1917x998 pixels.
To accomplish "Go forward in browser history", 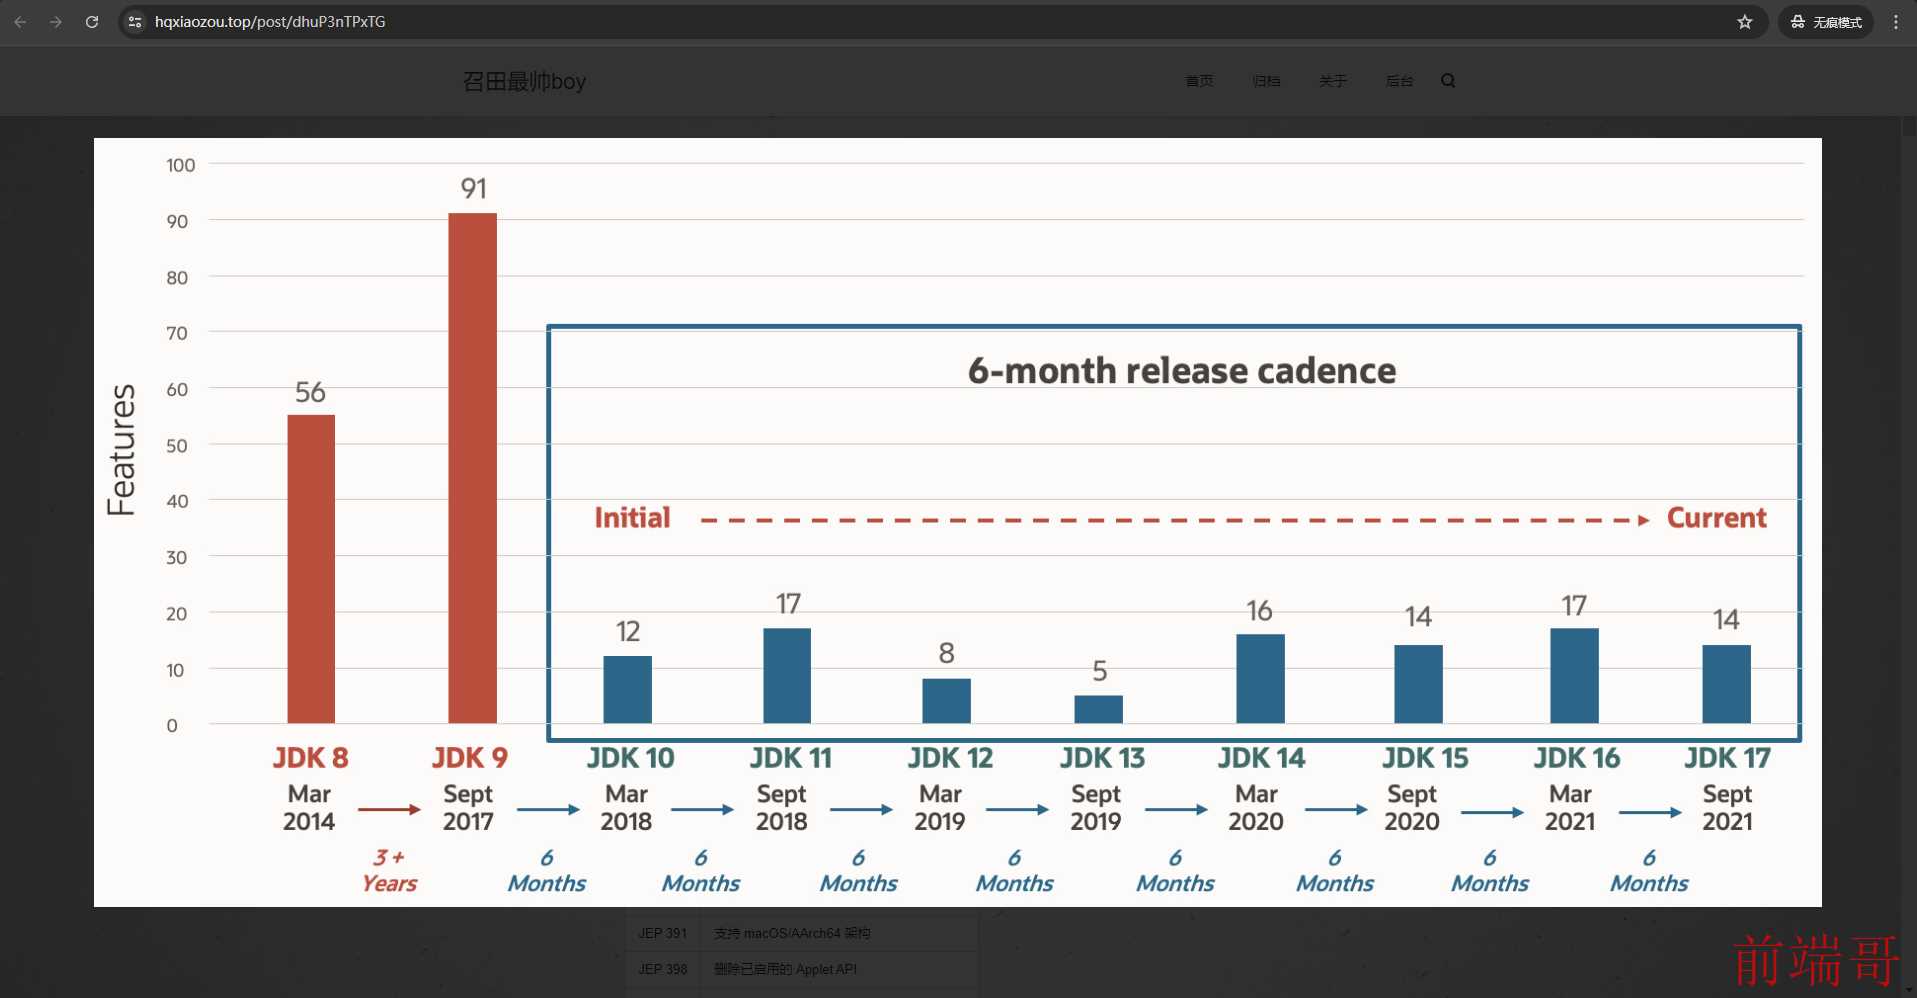I will click(56, 22).
